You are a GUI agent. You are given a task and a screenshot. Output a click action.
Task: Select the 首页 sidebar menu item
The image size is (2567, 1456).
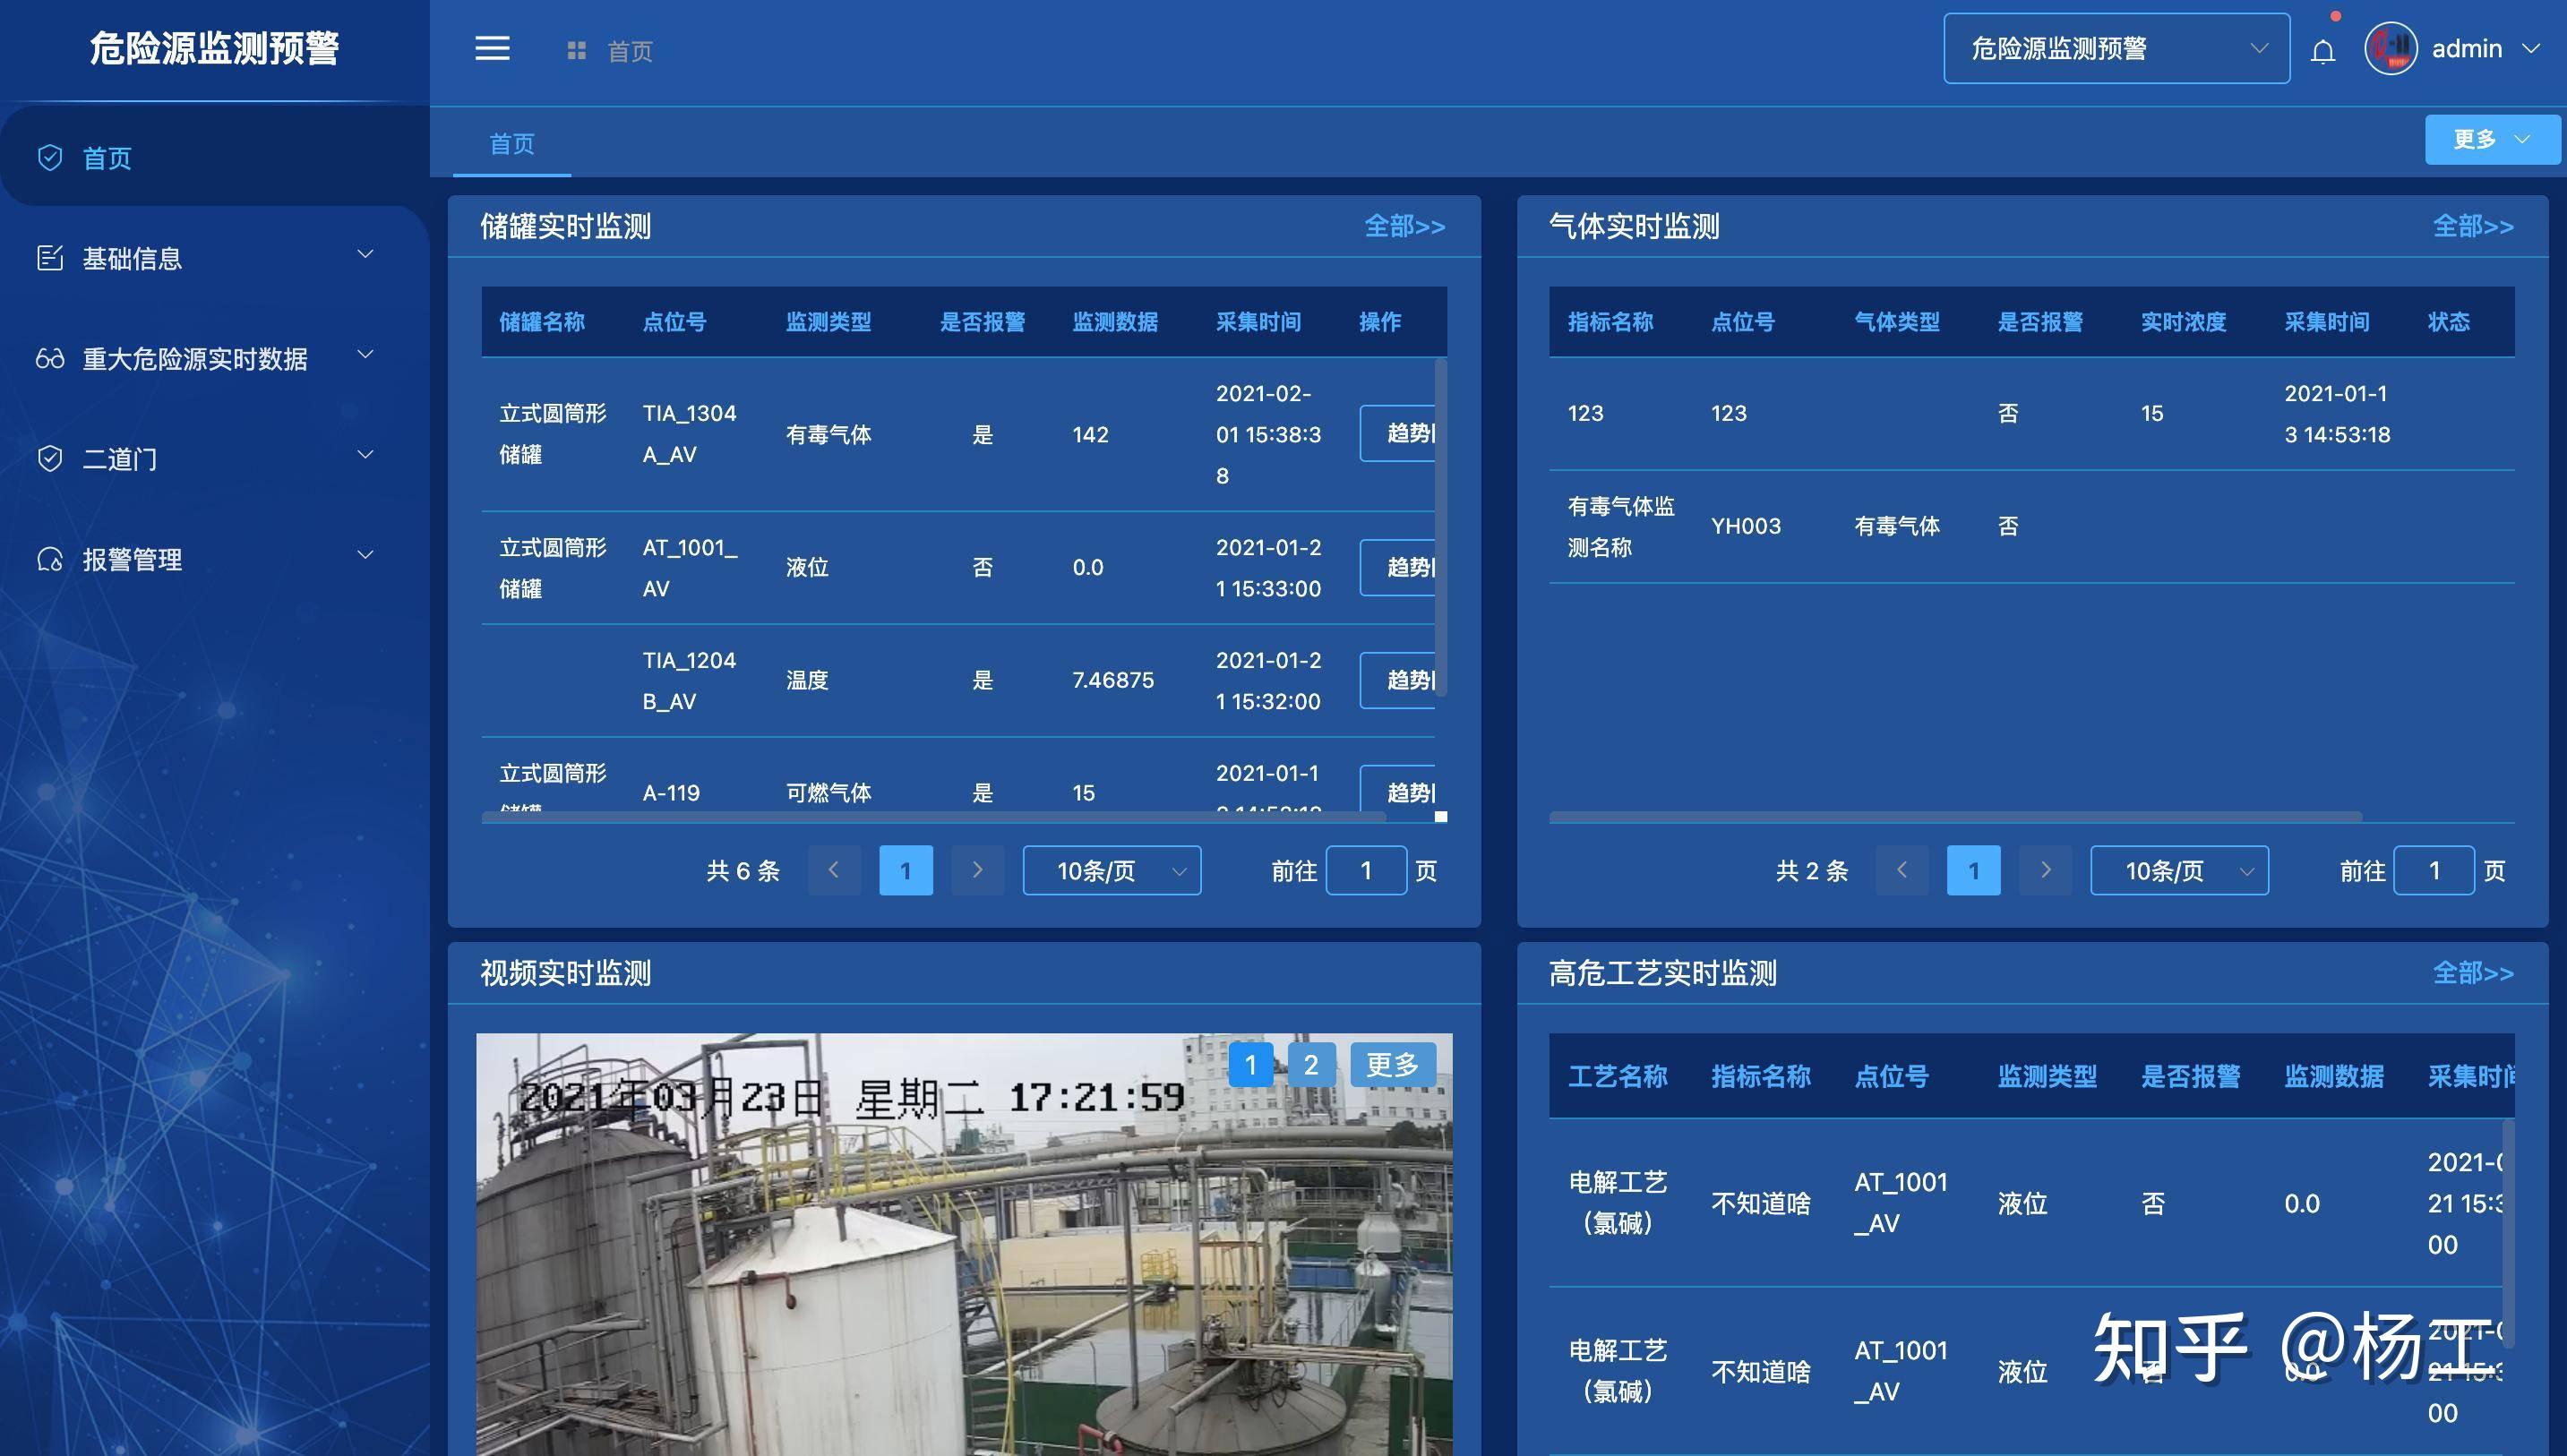pyautogui.click(x=215, y=158)
